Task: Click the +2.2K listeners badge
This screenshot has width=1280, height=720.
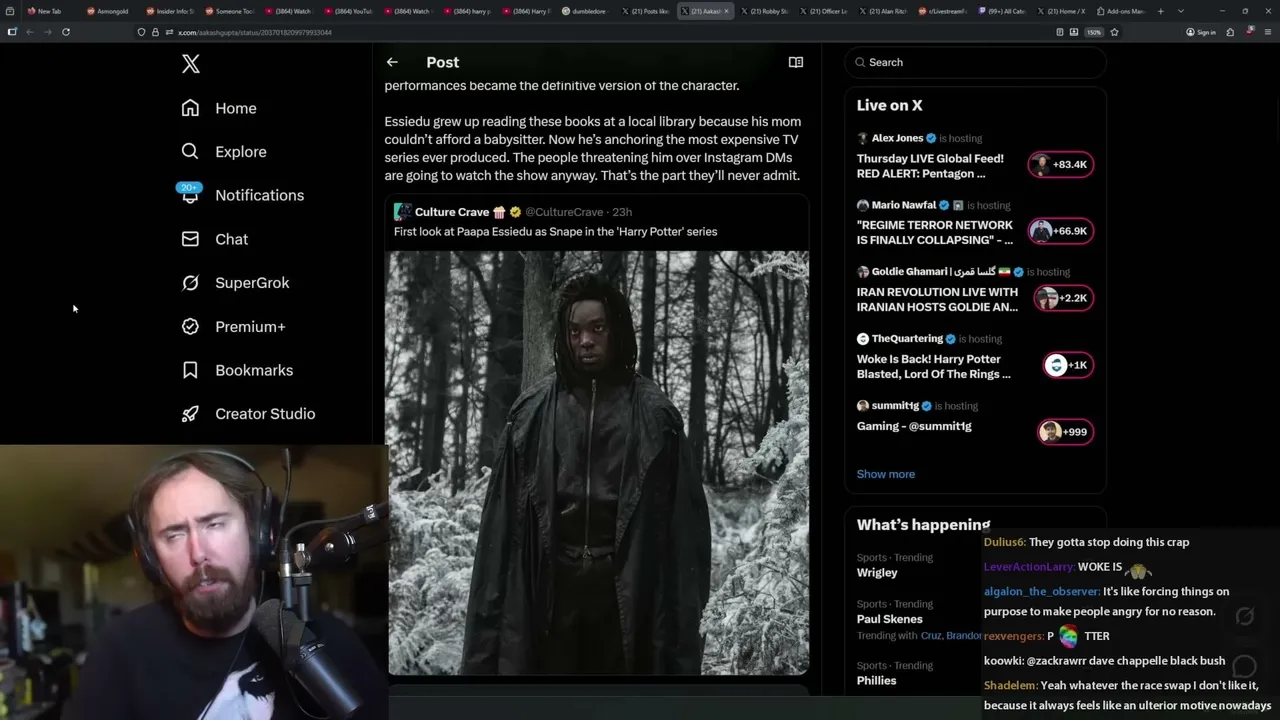Action: [x=1064, y=298]
